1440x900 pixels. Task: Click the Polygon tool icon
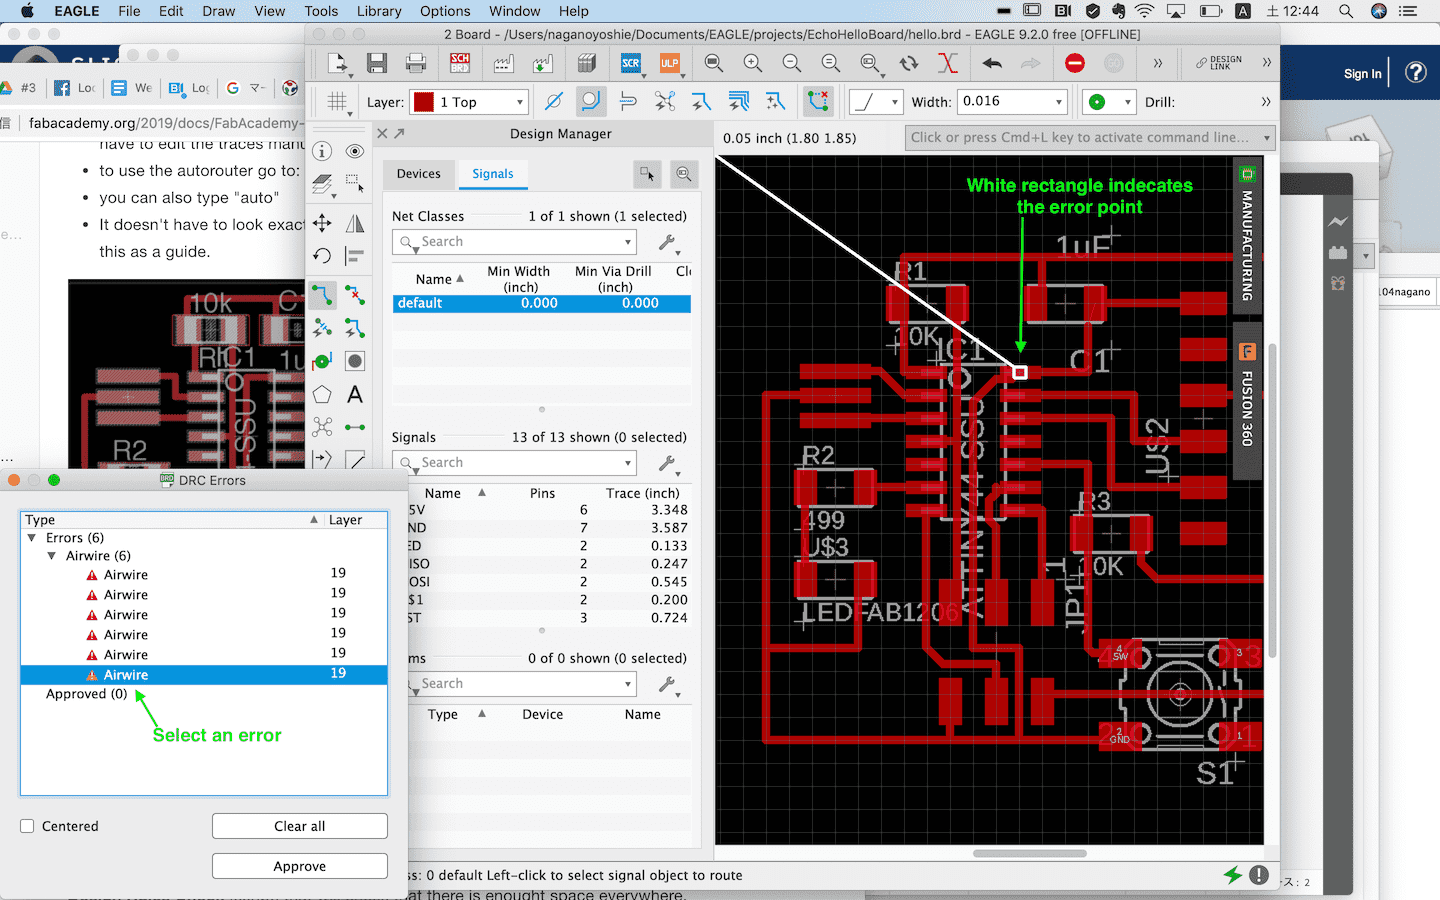(x=322, y=395)
